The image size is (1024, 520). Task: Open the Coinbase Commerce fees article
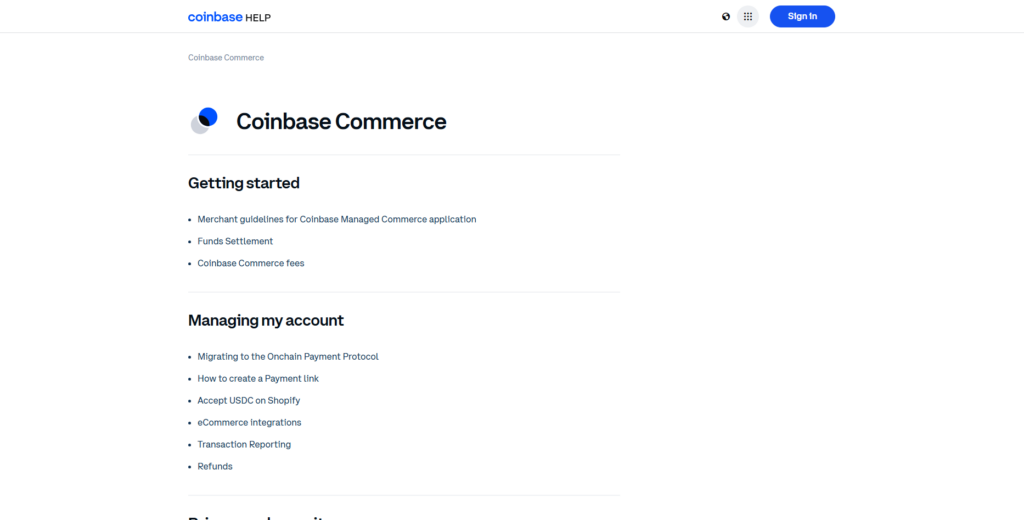[251, 263]
